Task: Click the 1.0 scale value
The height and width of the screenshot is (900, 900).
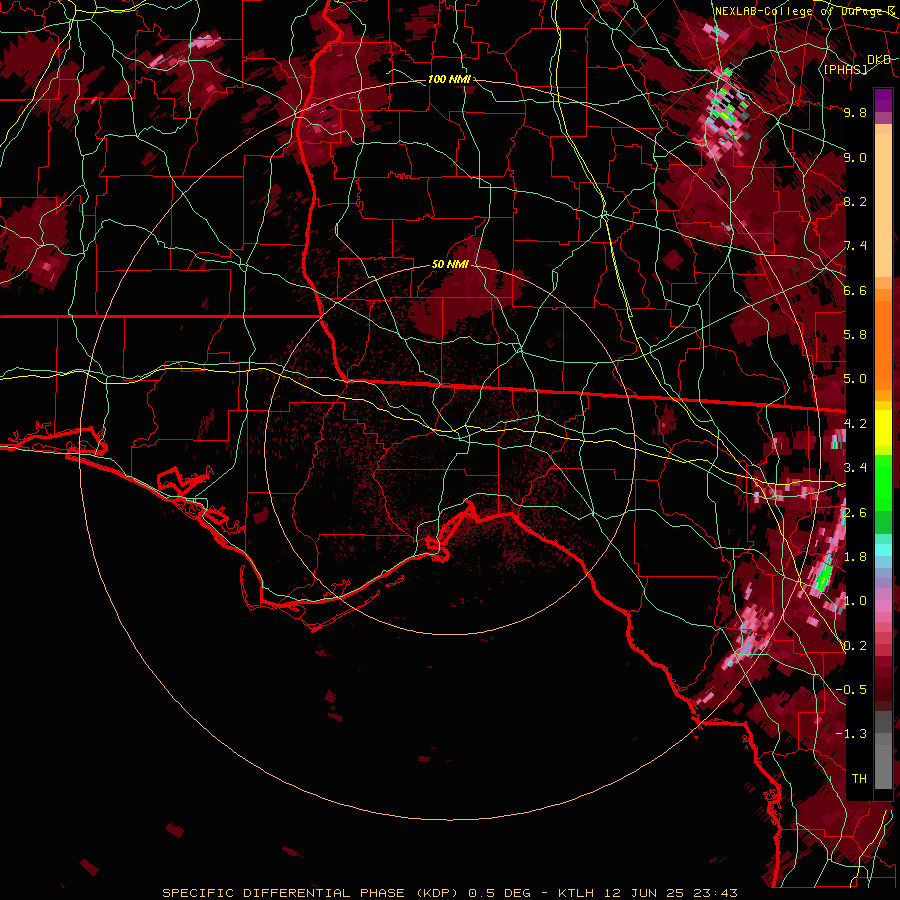Action: coord(855,601)
